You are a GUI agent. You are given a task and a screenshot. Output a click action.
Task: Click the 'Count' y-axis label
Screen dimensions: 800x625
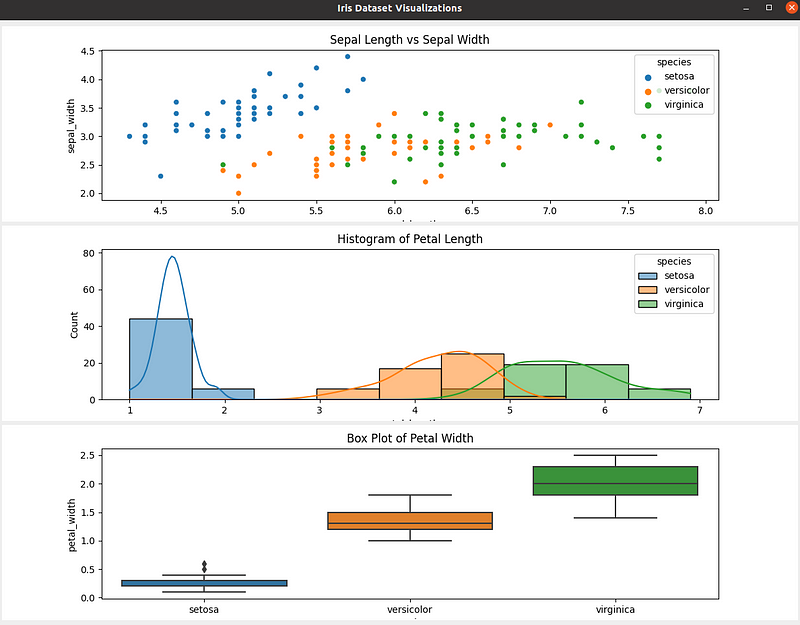[x=74, y=325]
